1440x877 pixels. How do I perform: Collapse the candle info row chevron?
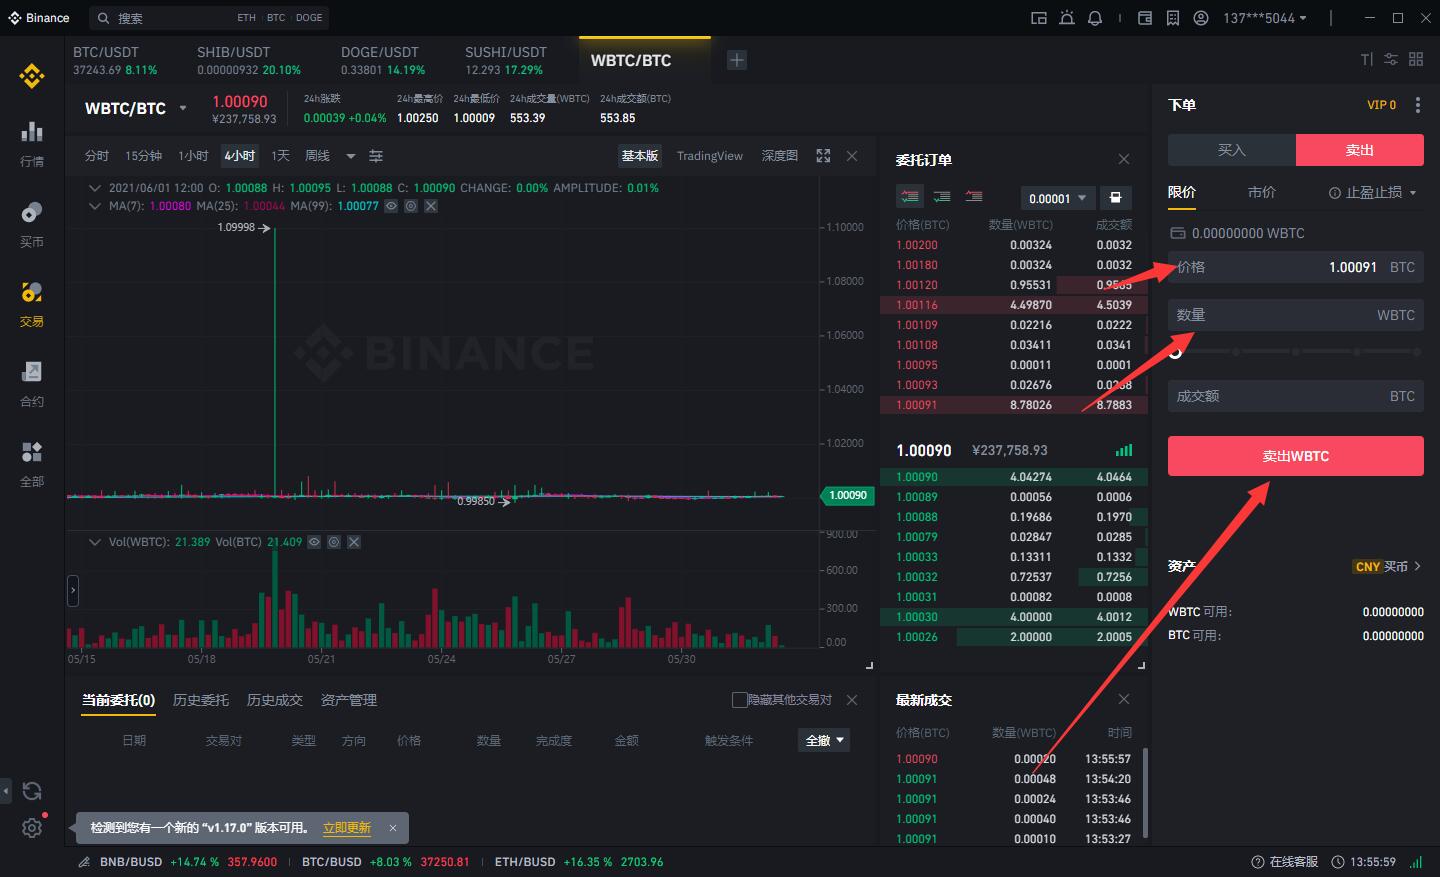95,188
